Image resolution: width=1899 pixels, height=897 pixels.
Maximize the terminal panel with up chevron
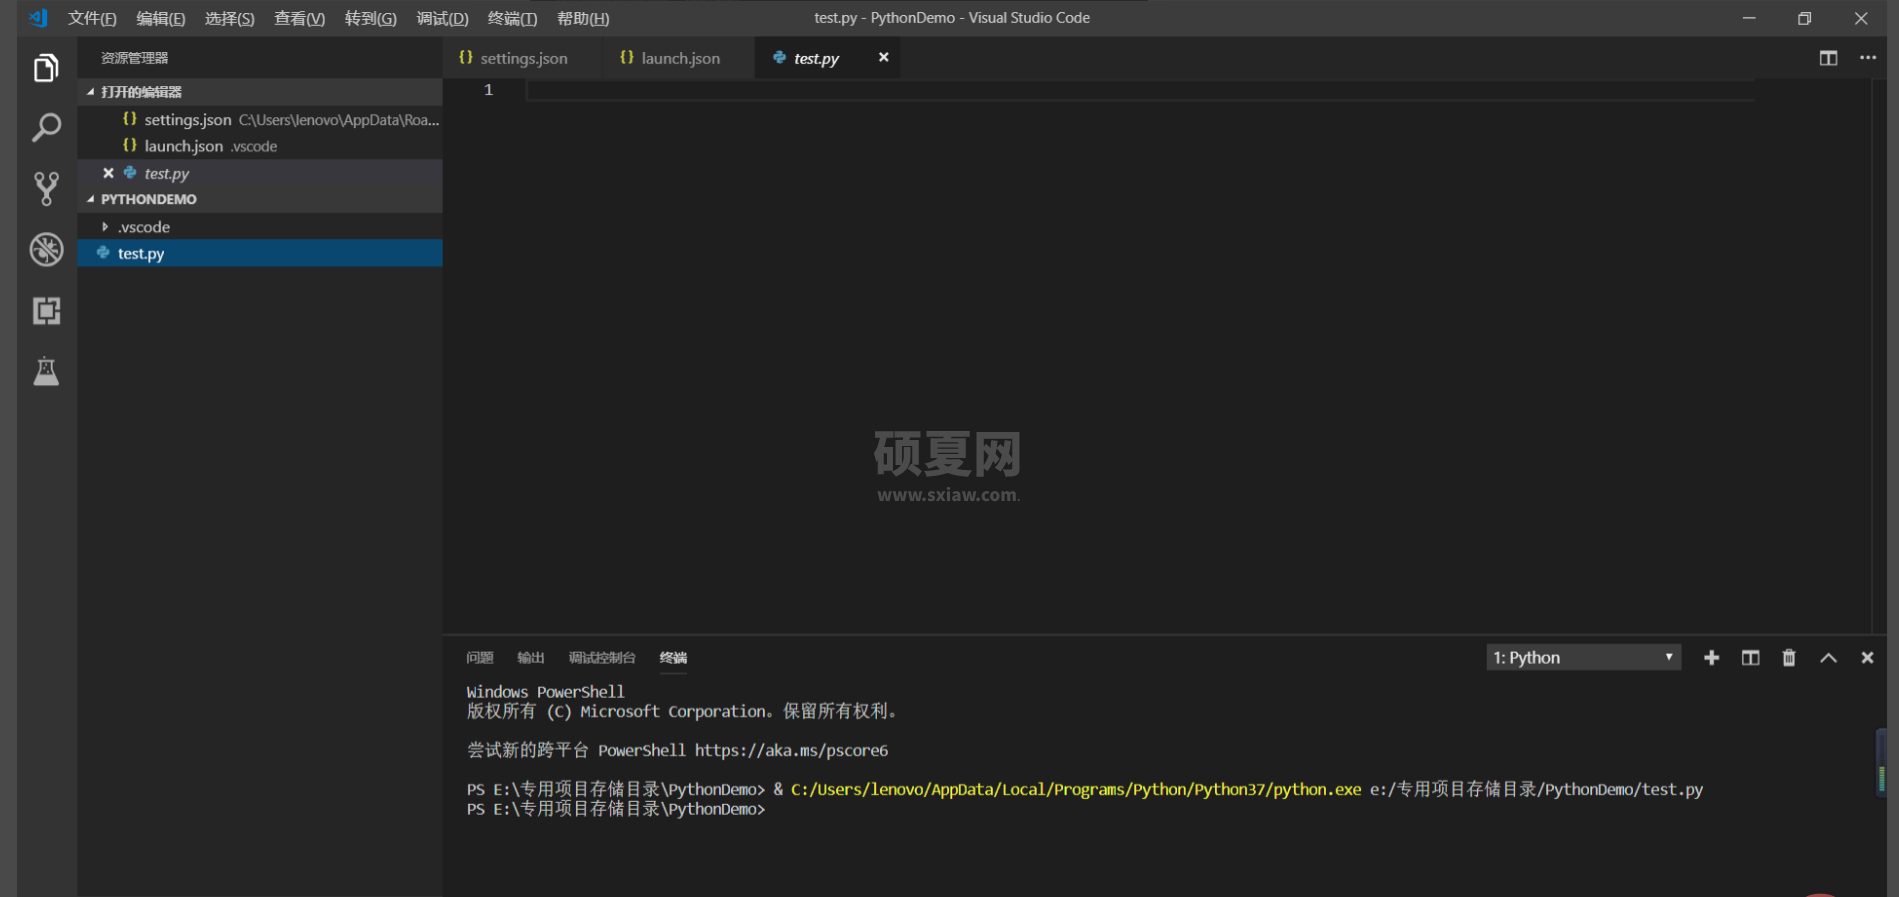[1828, 658]
